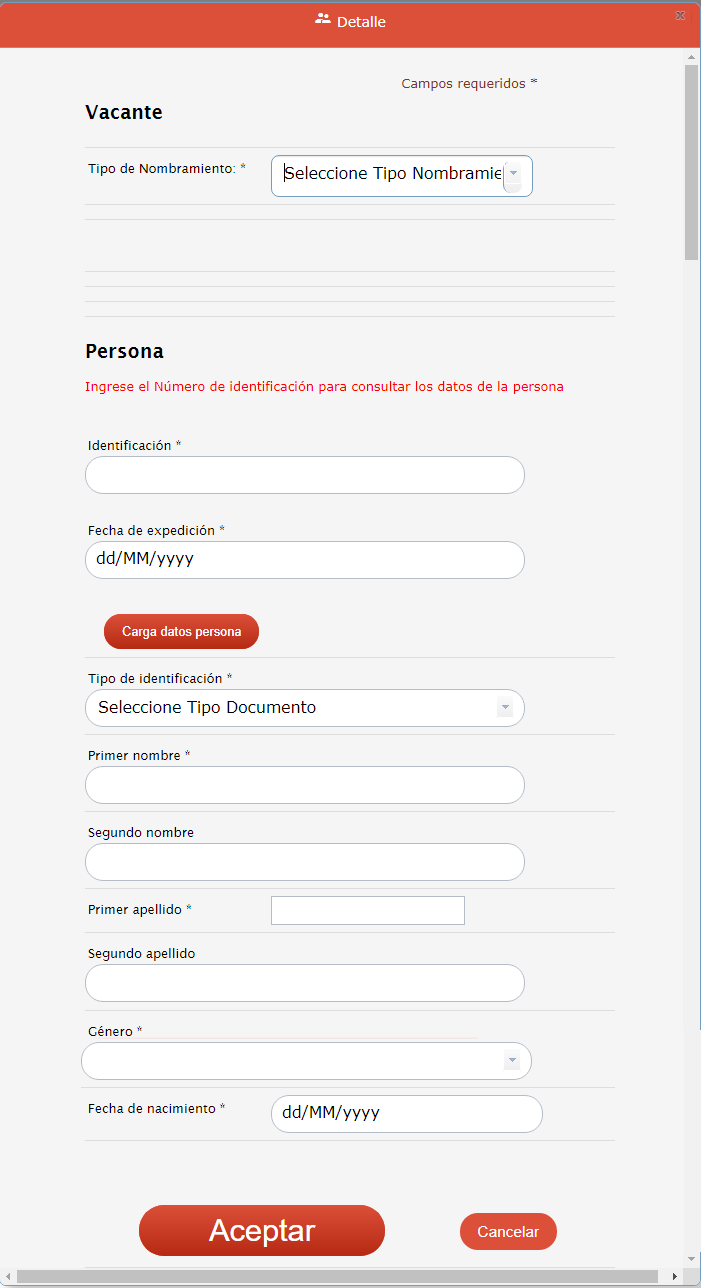
Task: Click the people icon beside Detalle title
Action: point(322,19)
